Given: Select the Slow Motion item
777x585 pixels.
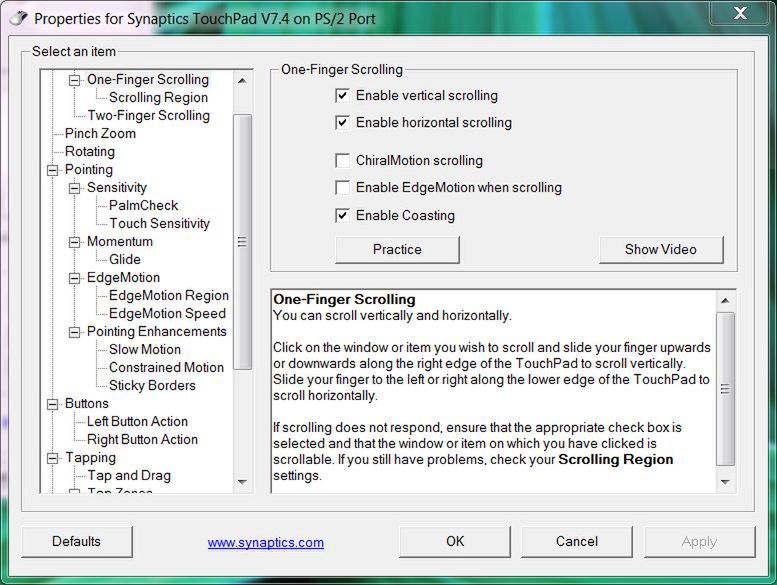Looking at the screenshot, I should click(145, 349).
